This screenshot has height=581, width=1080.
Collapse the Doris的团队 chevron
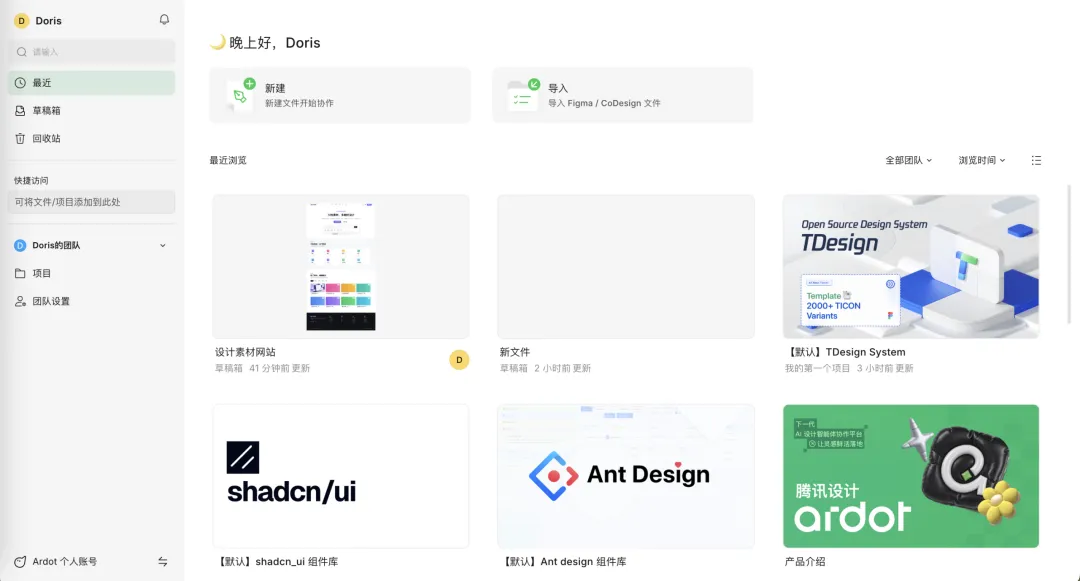[x=163, y=246]
